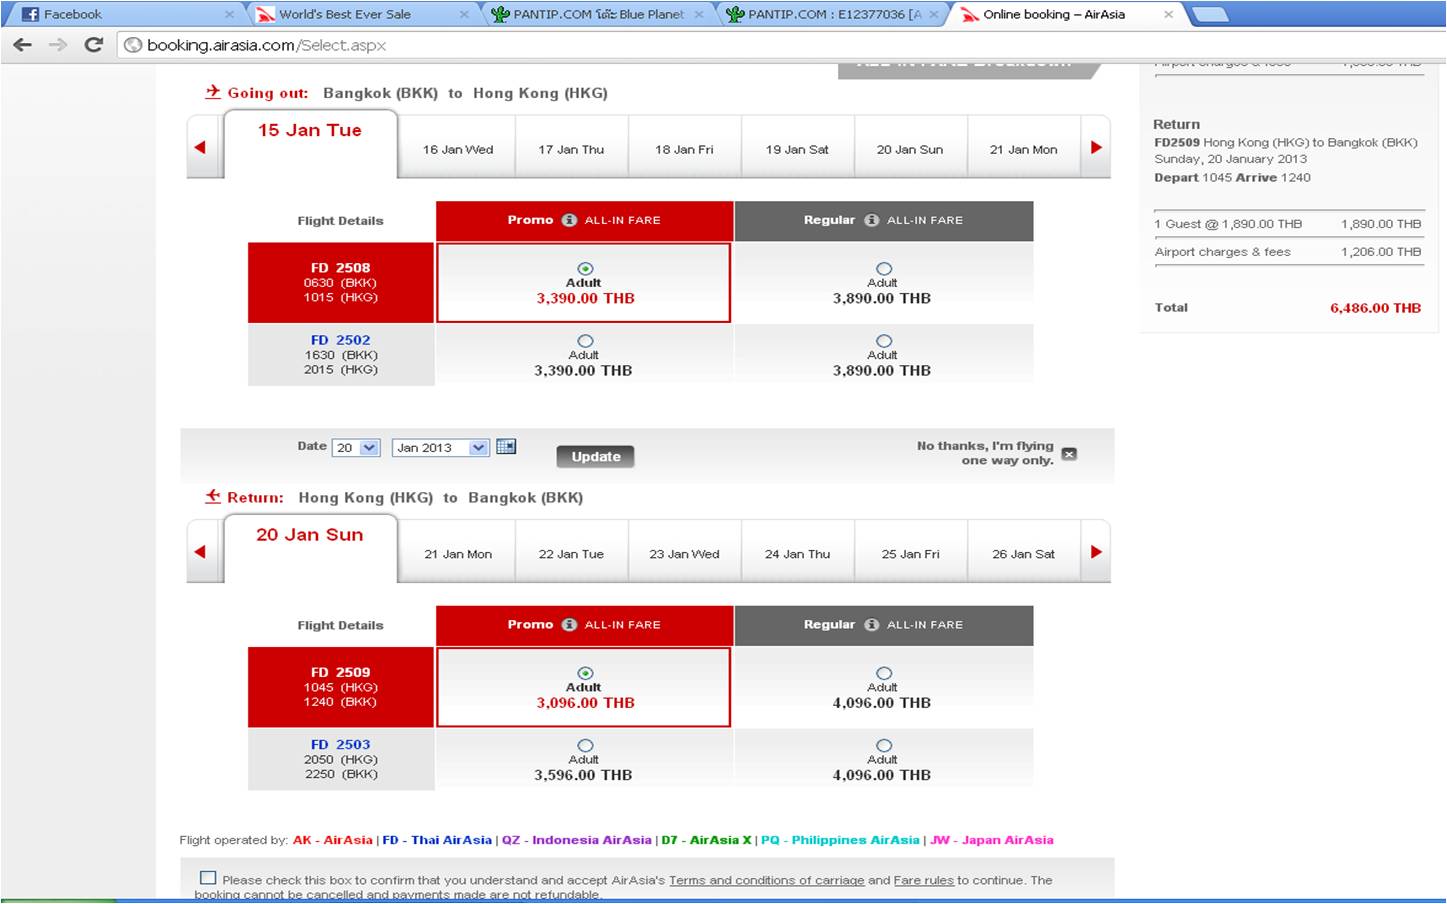Viewport: 1447px width, 904px height.
Task: Select Regular fare for flight FD 2509
Action: pos(883,673)
